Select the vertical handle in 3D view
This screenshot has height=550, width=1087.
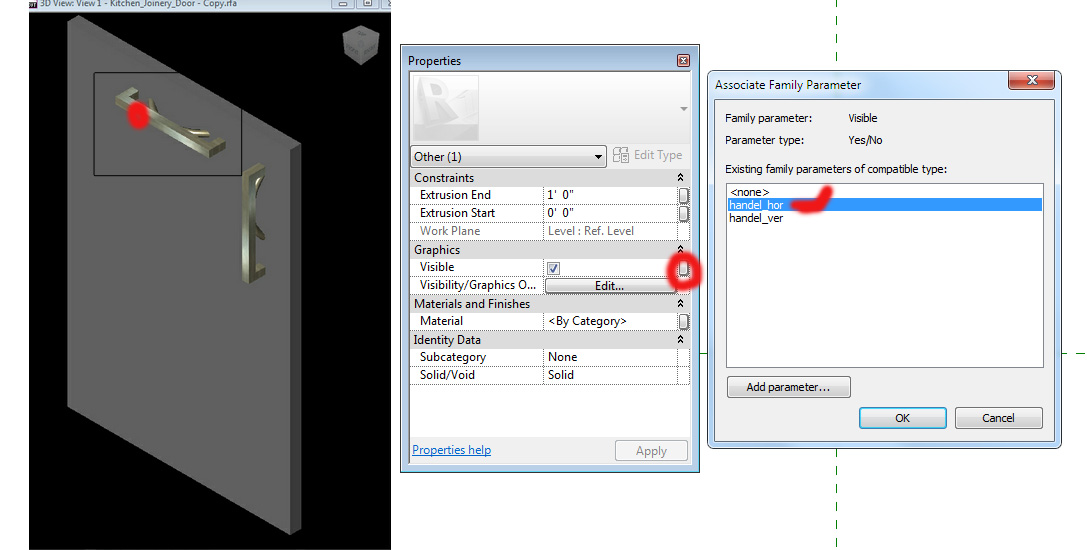tap(254, 223)
